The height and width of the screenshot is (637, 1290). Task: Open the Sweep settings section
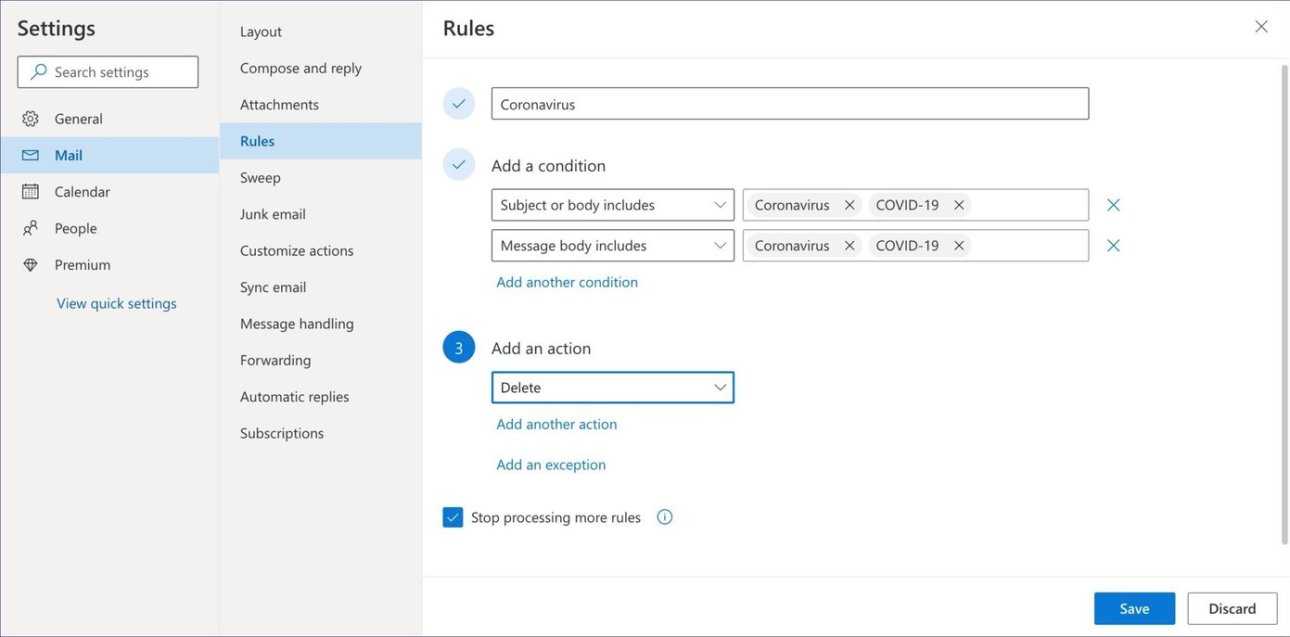(x=260, y=178)
